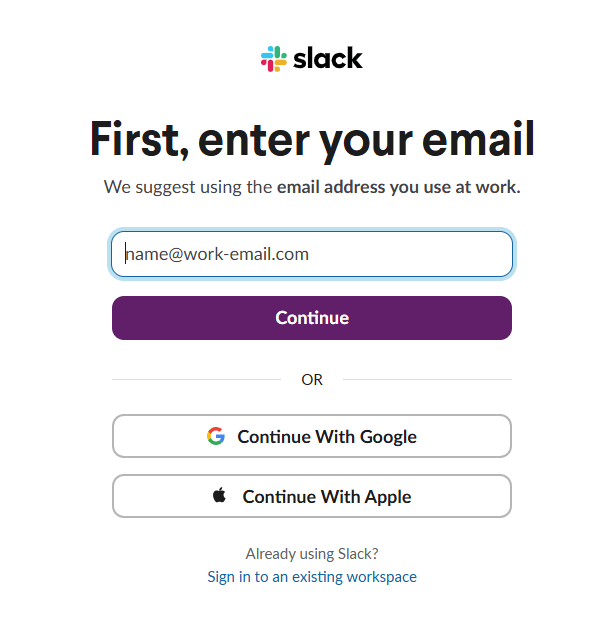The image size is (607, 620).
Task: Choose Continue With Apple sign-up
Action: point(312,496)
